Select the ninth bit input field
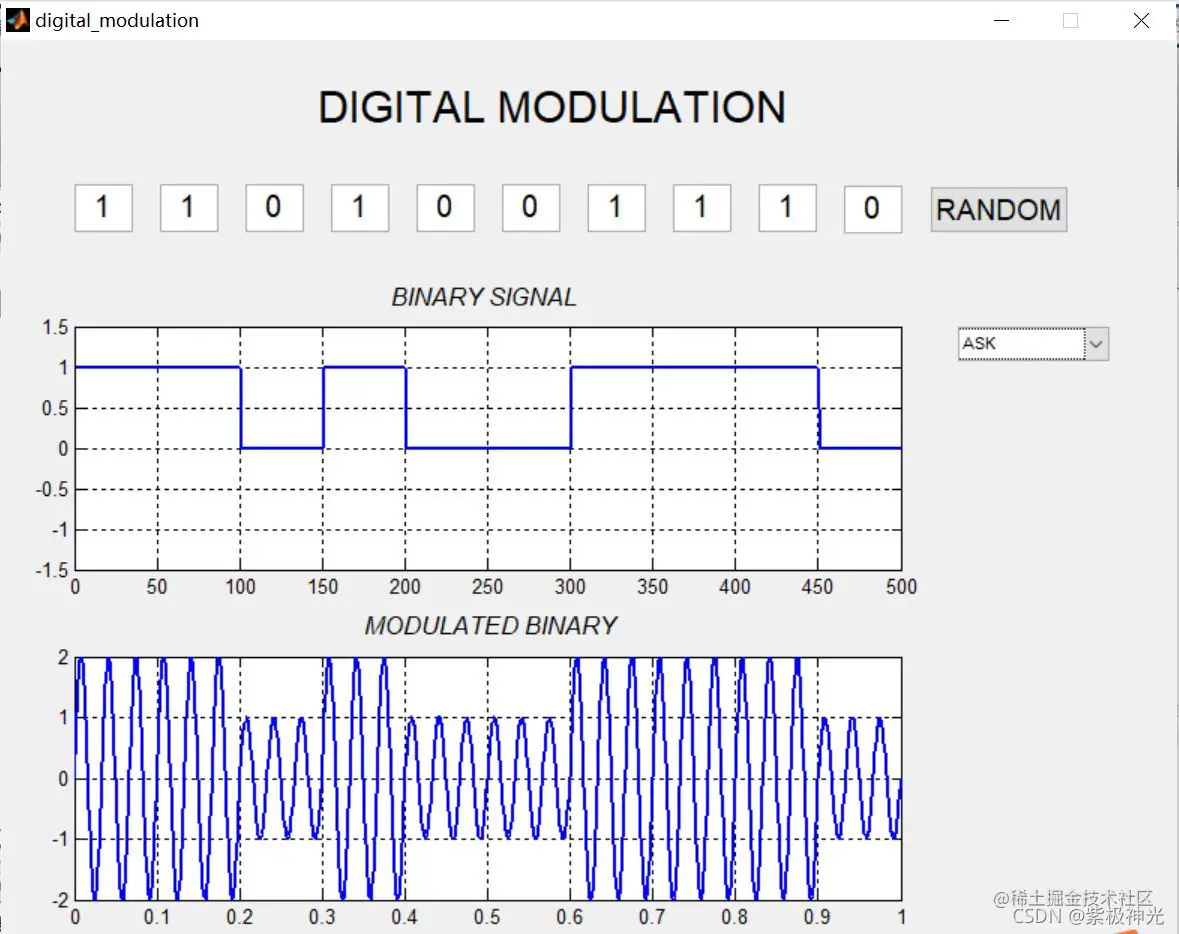 (x=787, y=208)
